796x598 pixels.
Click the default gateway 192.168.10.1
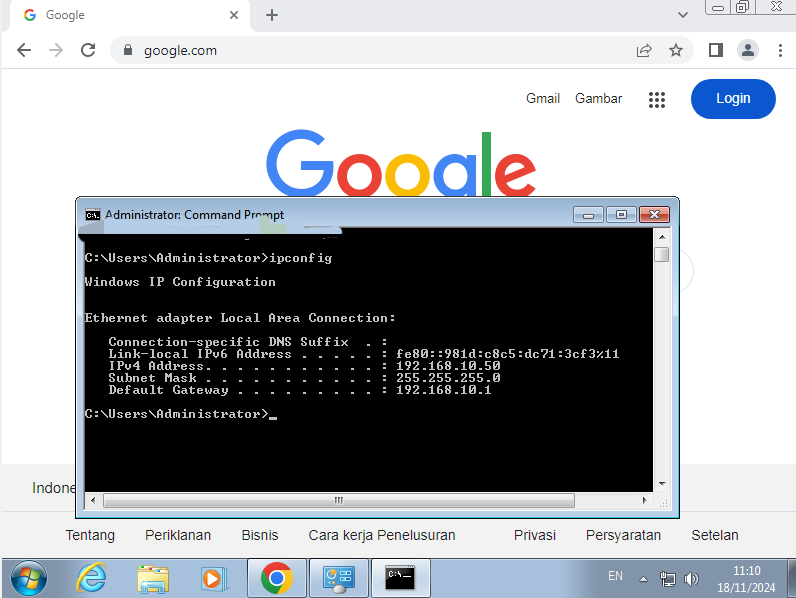[444, 390]
